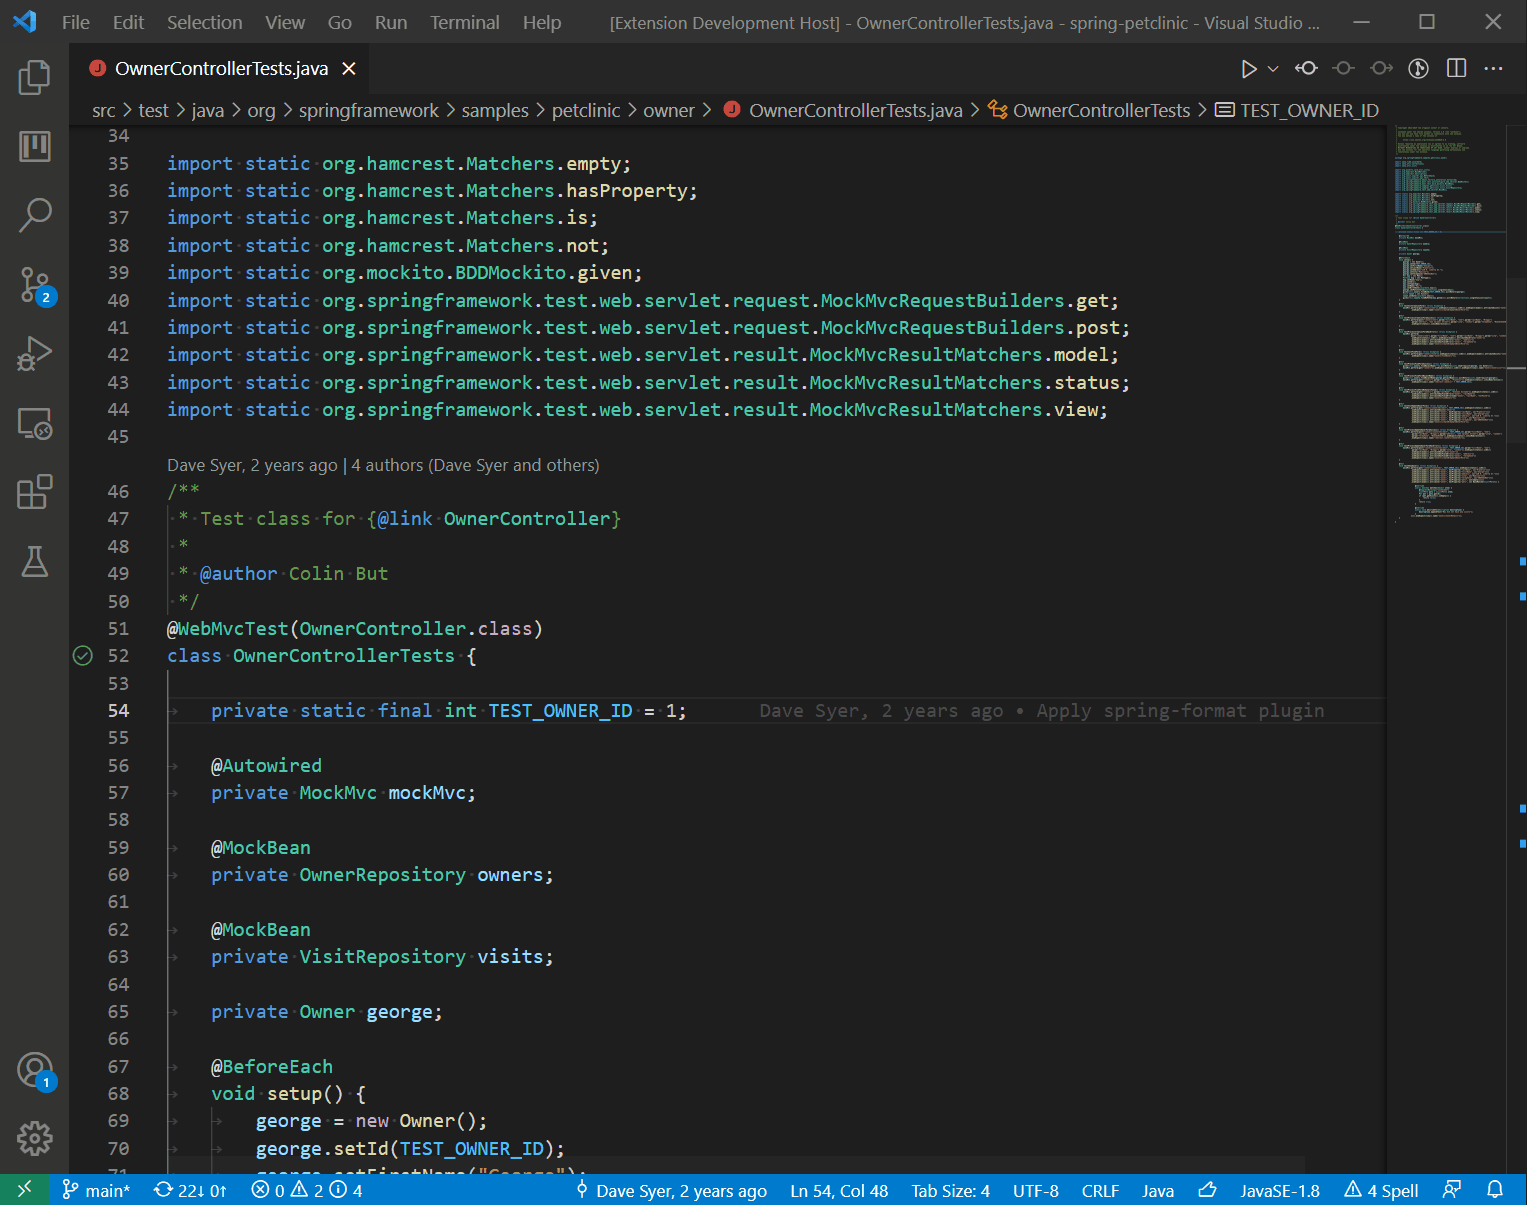Change the CRLF line ending setting
This screenshot has height=1205, width=1527.
[x=1100, y=1190]
